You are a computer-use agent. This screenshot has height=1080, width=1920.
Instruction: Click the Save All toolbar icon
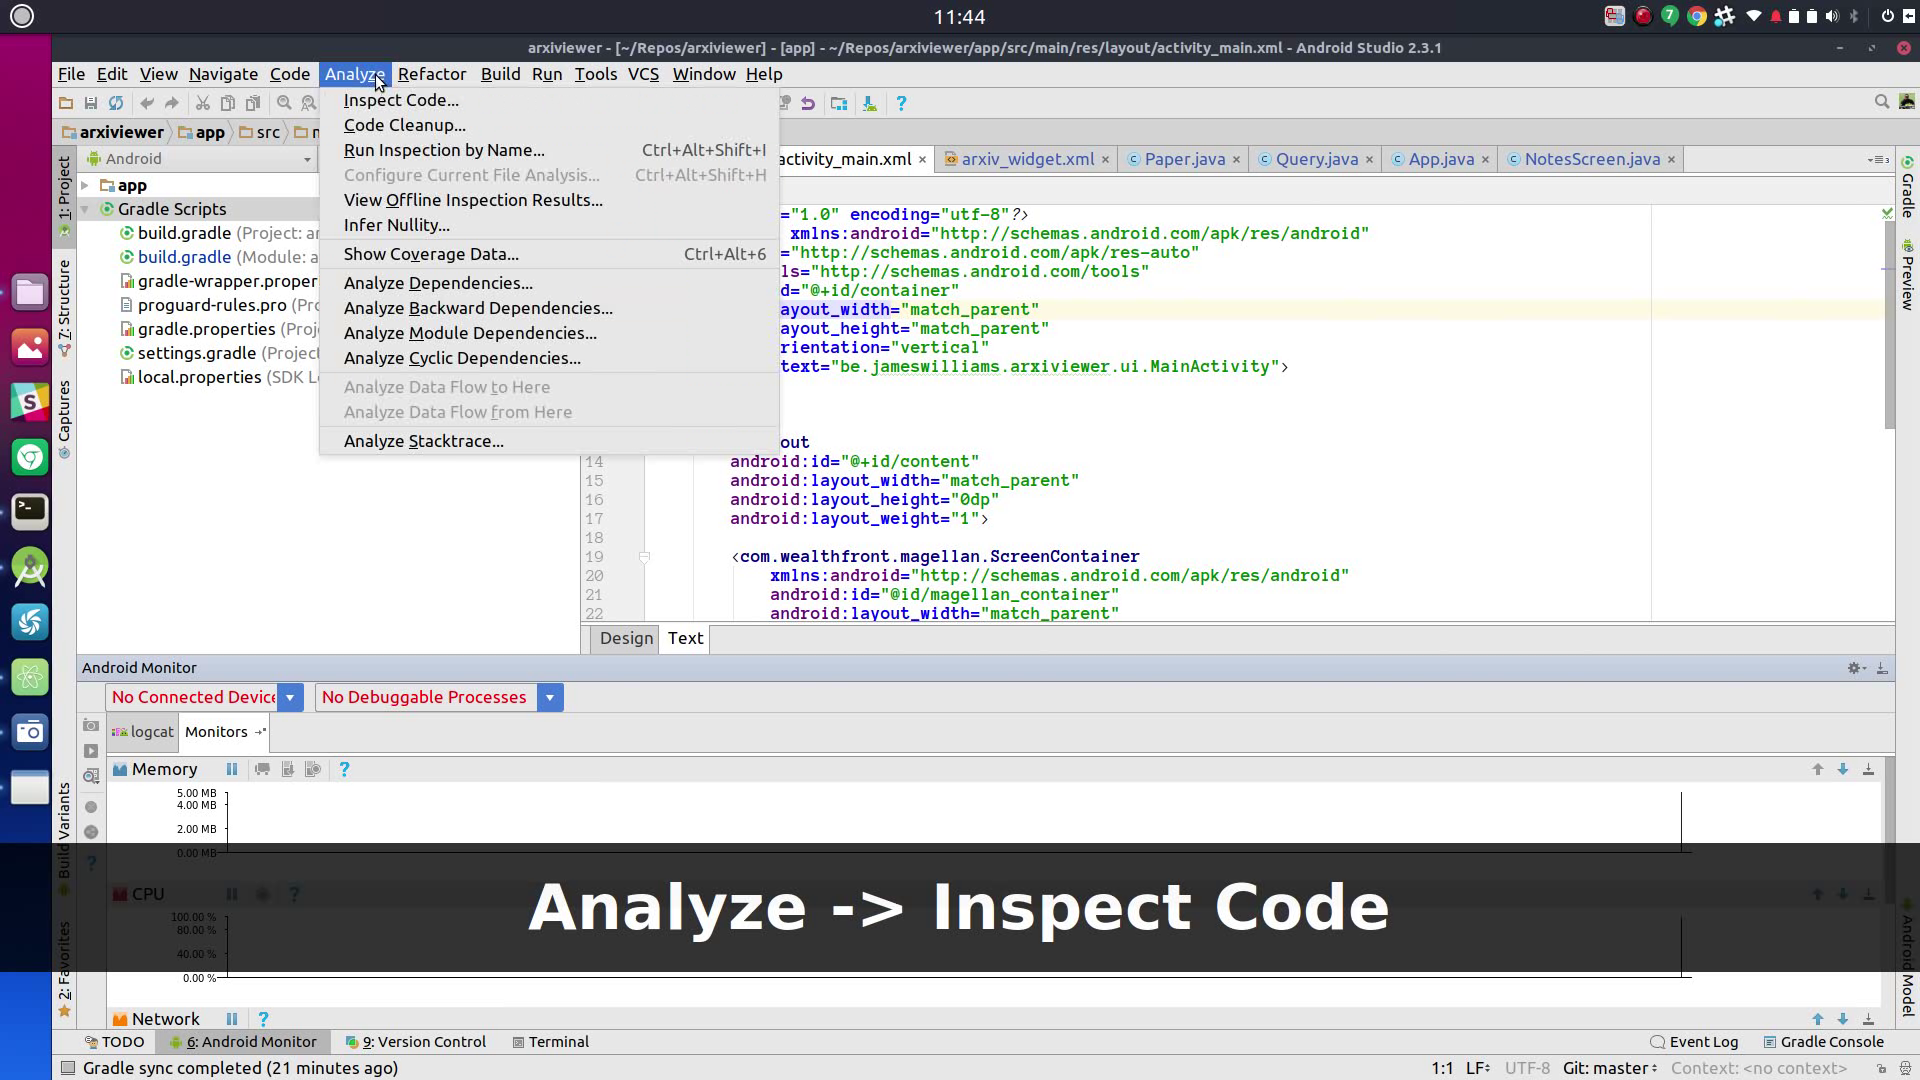point(91,103)
